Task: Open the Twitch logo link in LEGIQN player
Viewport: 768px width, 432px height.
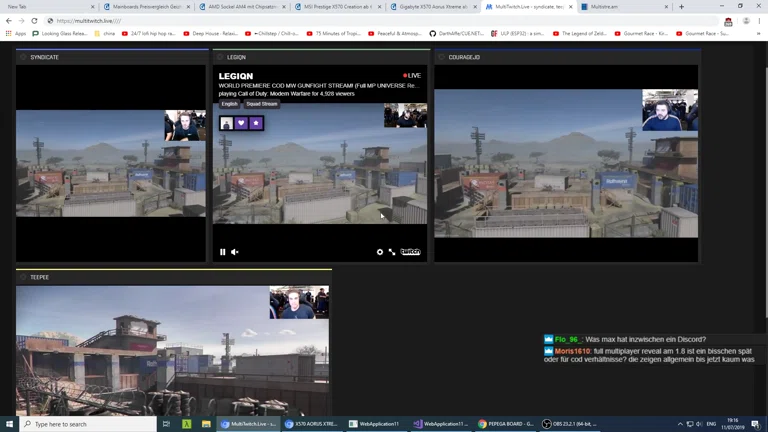Action: point(410,252)
